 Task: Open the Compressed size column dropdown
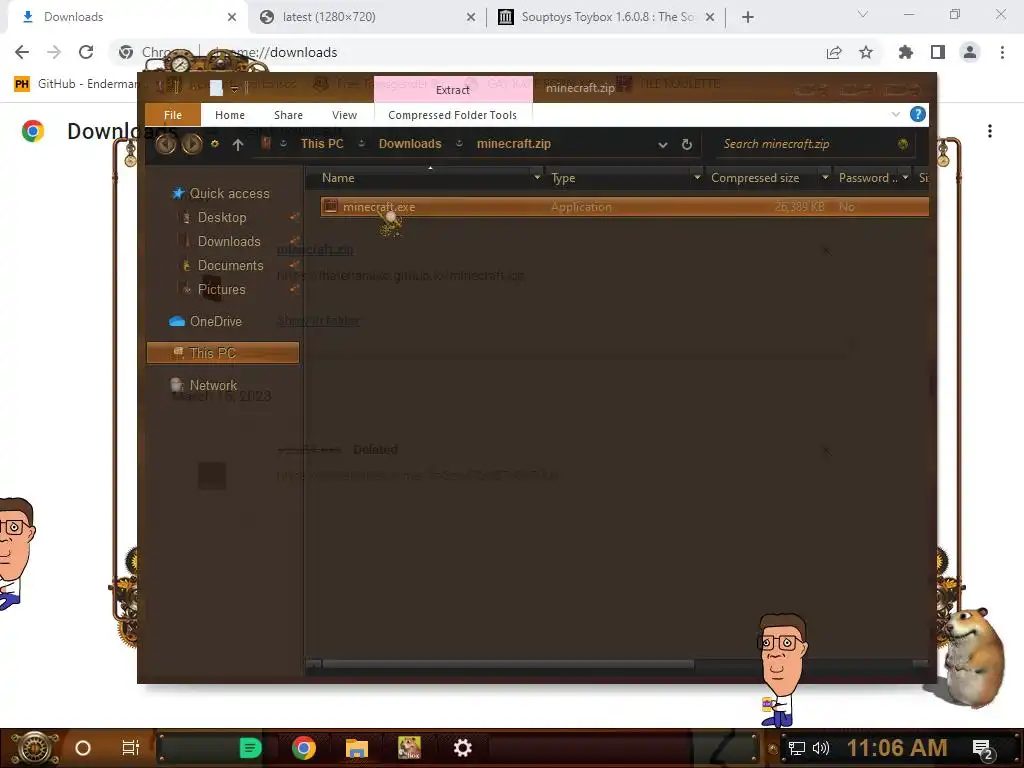tap(825, 177)
